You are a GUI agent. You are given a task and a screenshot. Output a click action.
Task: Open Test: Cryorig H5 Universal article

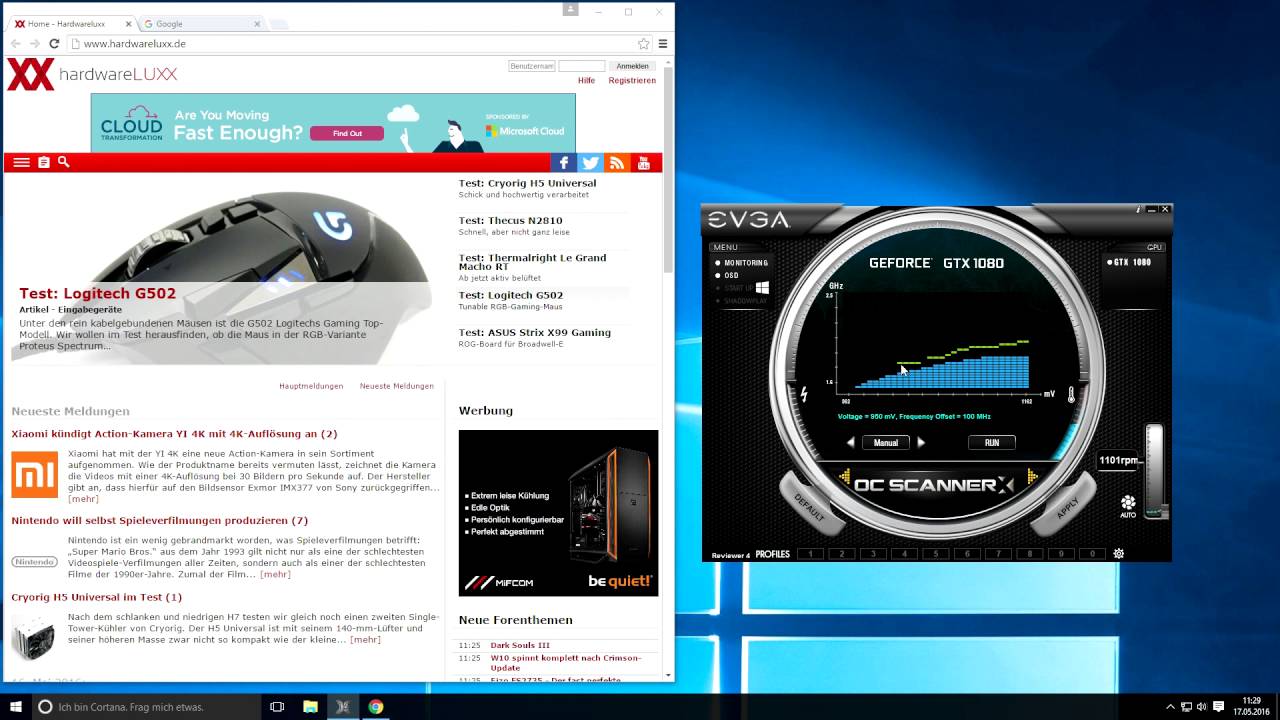(527, 183)
